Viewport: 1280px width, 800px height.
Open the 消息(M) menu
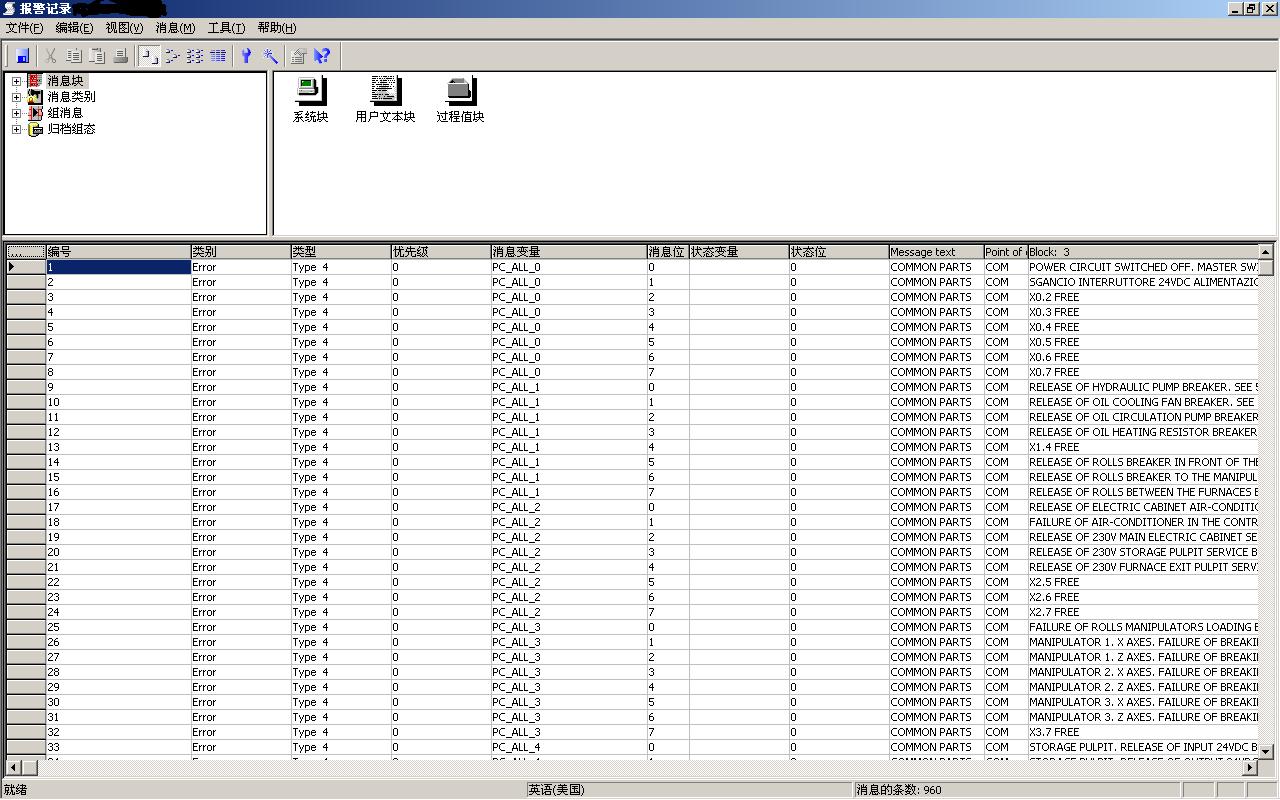[x=175, y=28]
